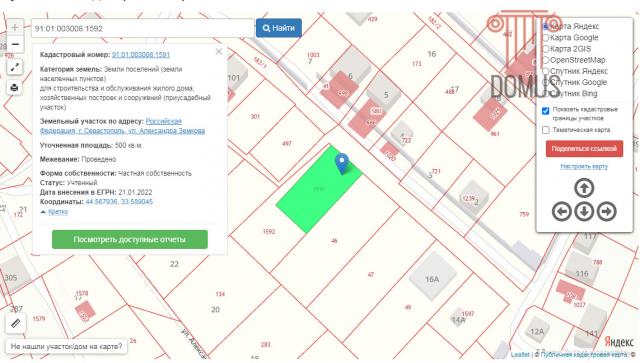Screen dimensions: 640x363
Task: Pan the map right with arrow
Action: pos(607,212)
